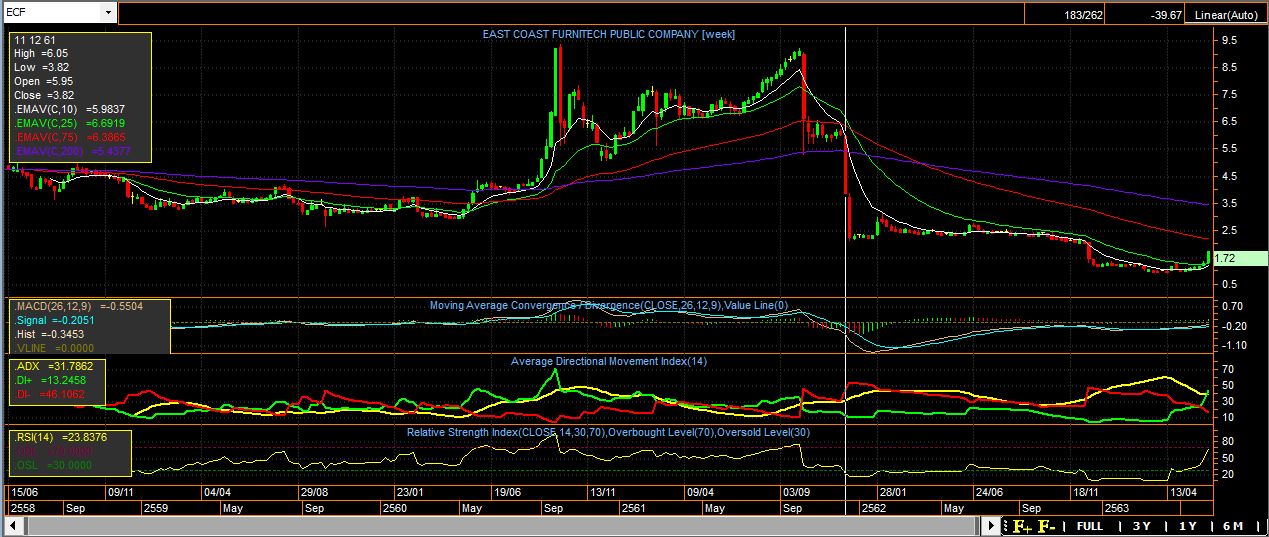Select the EMAV(C,25) green legend entry
The width and height of the screenshot is (1269, 537).
69,122
